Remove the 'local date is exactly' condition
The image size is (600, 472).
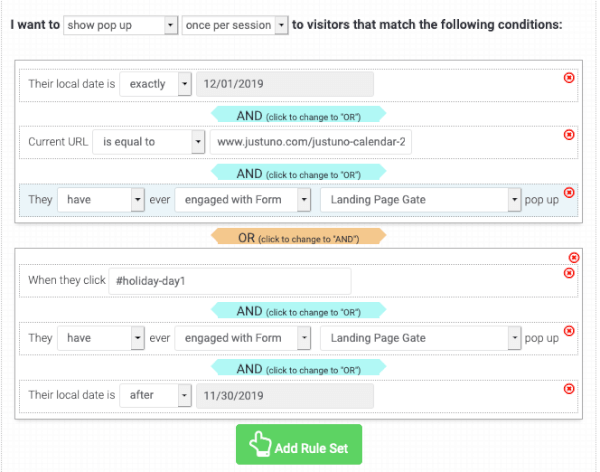click(569, 78)
